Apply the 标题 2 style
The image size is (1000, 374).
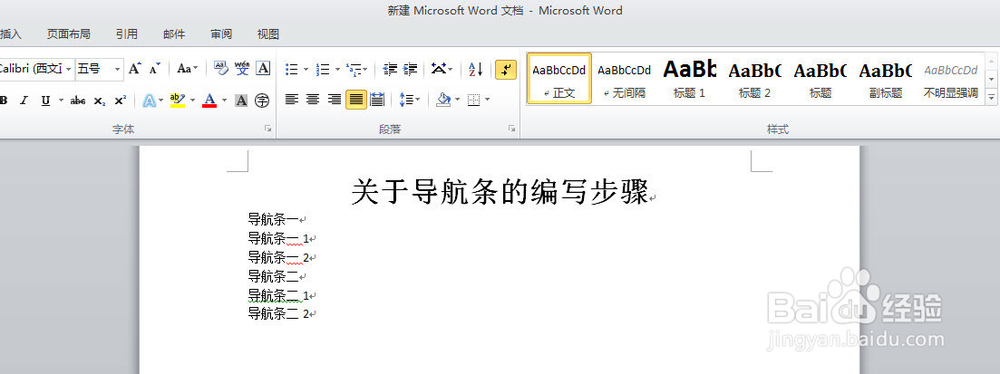754,79
